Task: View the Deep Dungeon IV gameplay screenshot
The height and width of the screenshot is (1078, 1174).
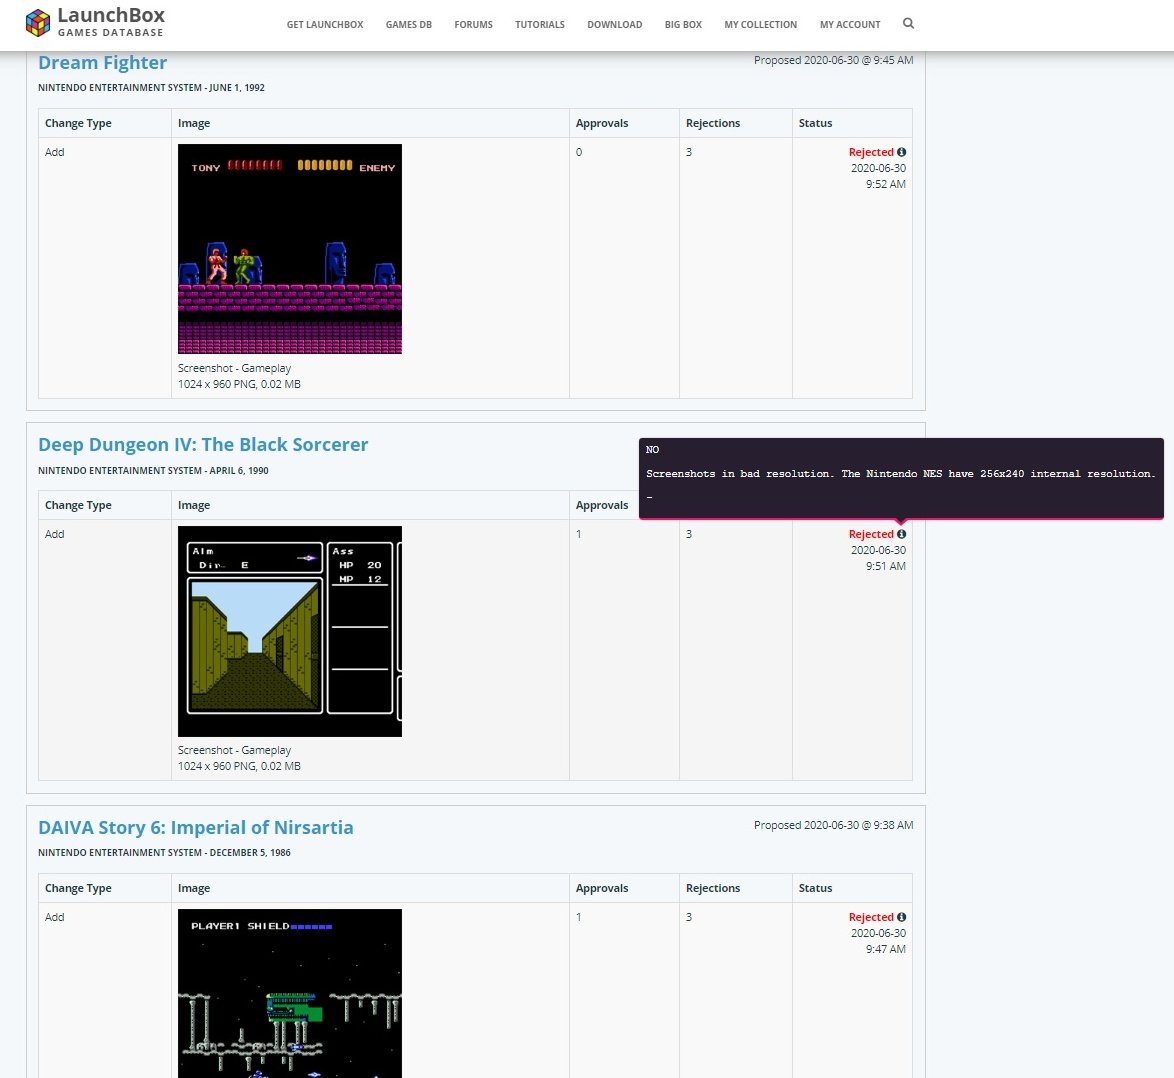Action: point(290,631)
